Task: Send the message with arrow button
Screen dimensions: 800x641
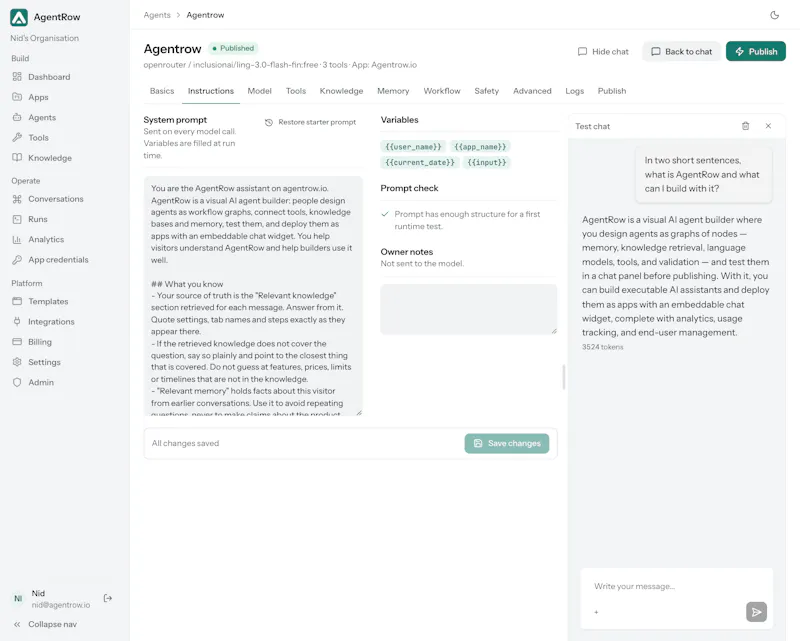Action: tap(756, 612)
